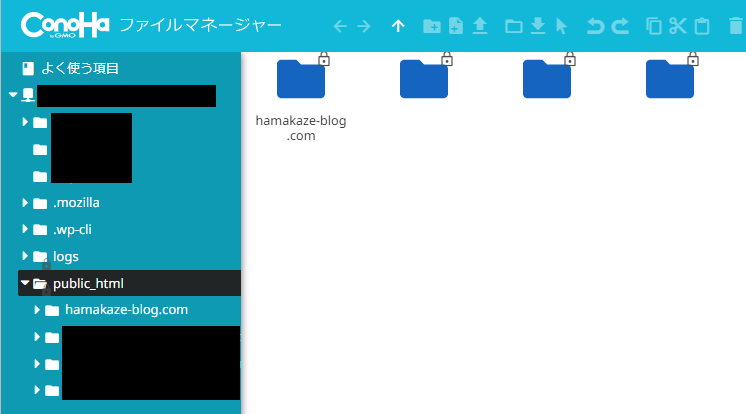Create a new folder from toolbar

[432, 26]
